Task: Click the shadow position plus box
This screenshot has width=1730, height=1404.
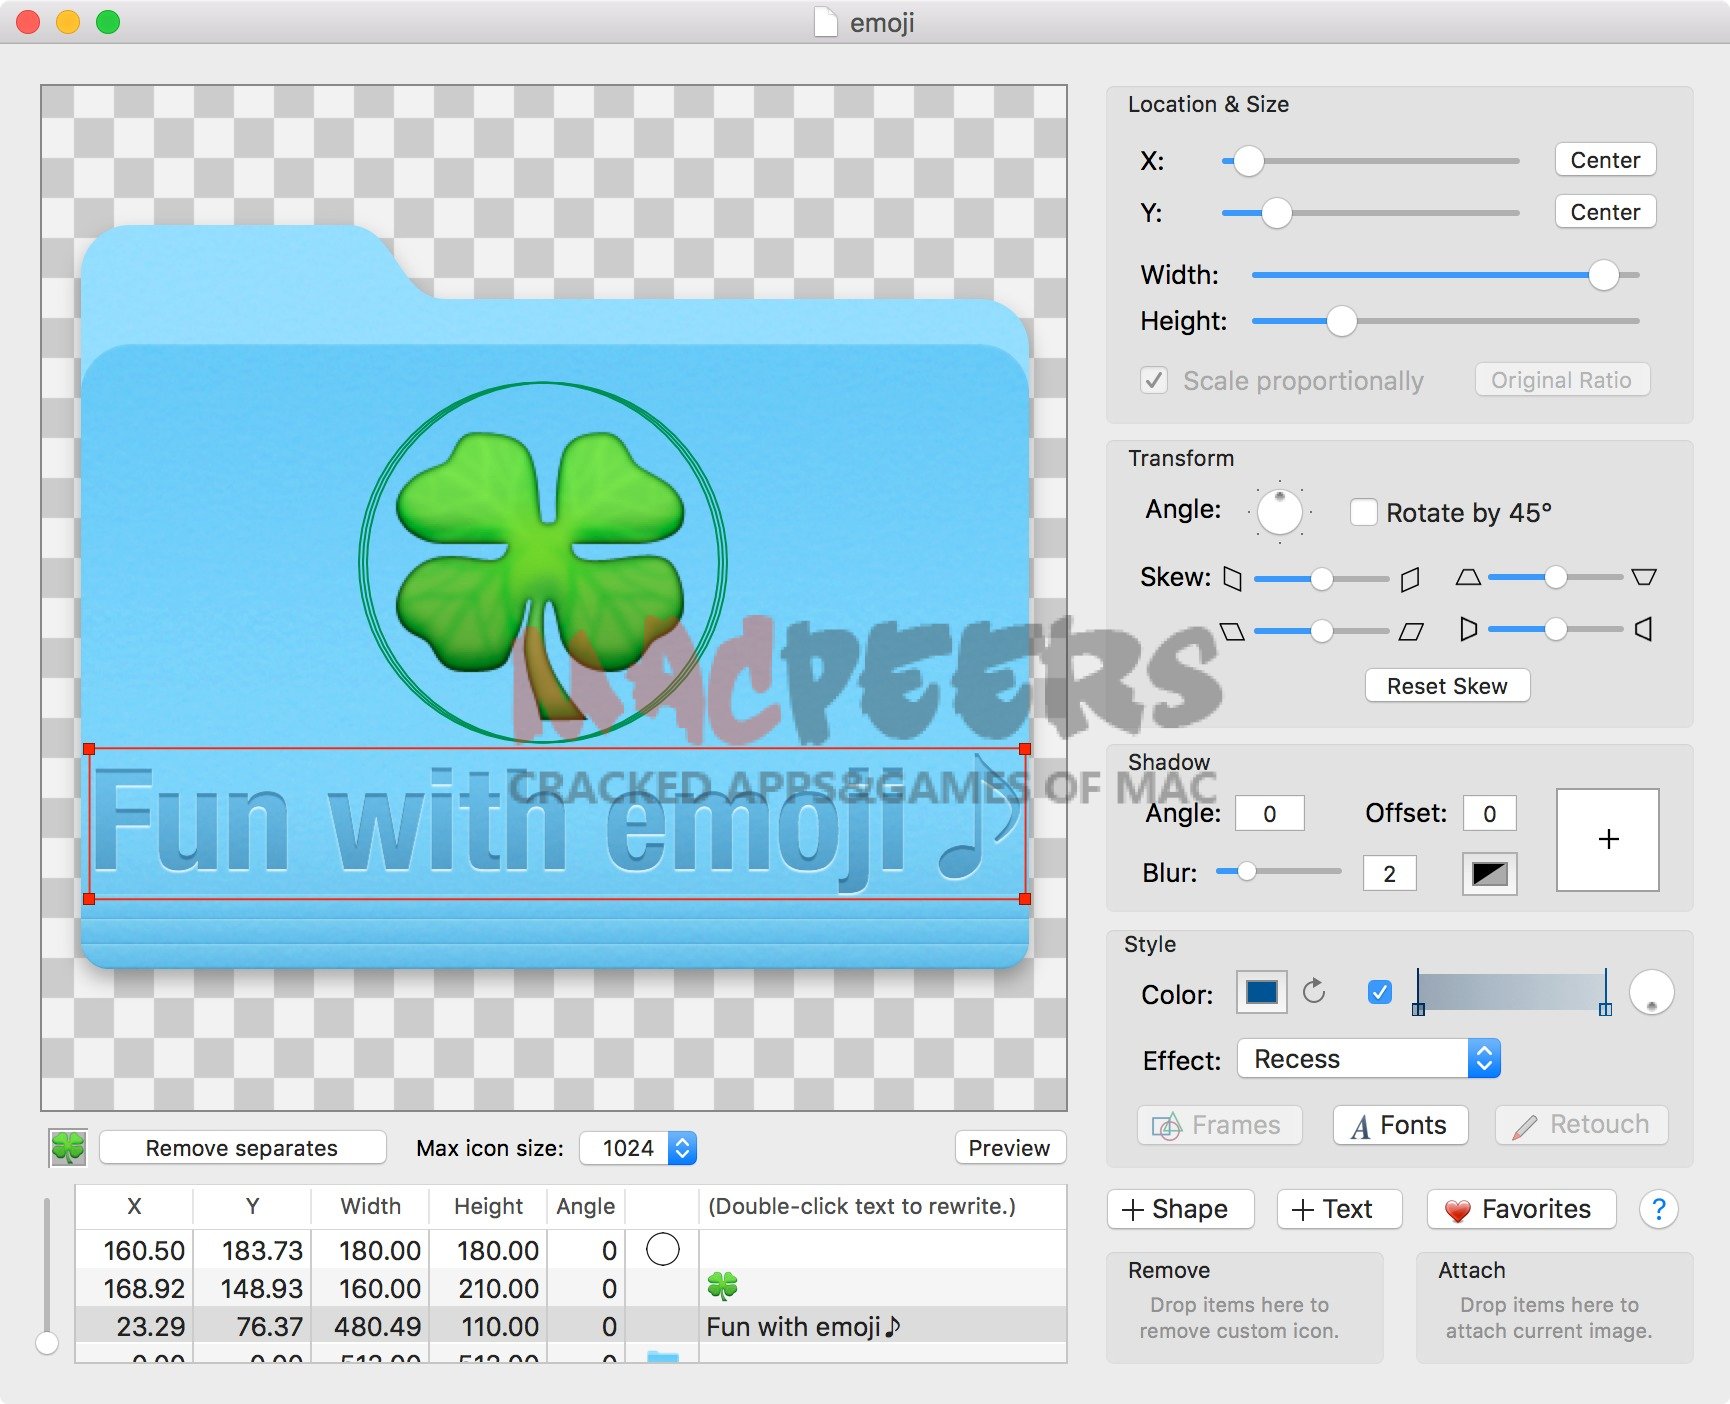Action: [x=1607, y=839]
